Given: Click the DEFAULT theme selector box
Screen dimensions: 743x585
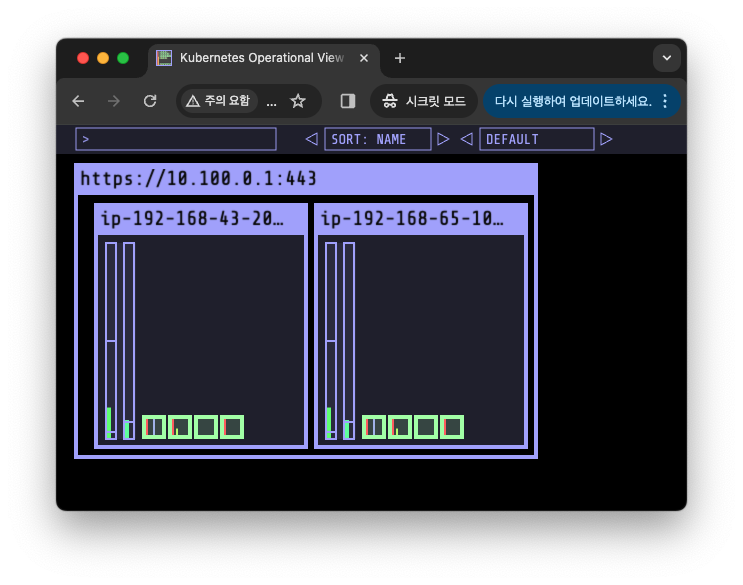Looking at the screenshot, I should click(537, 139).
